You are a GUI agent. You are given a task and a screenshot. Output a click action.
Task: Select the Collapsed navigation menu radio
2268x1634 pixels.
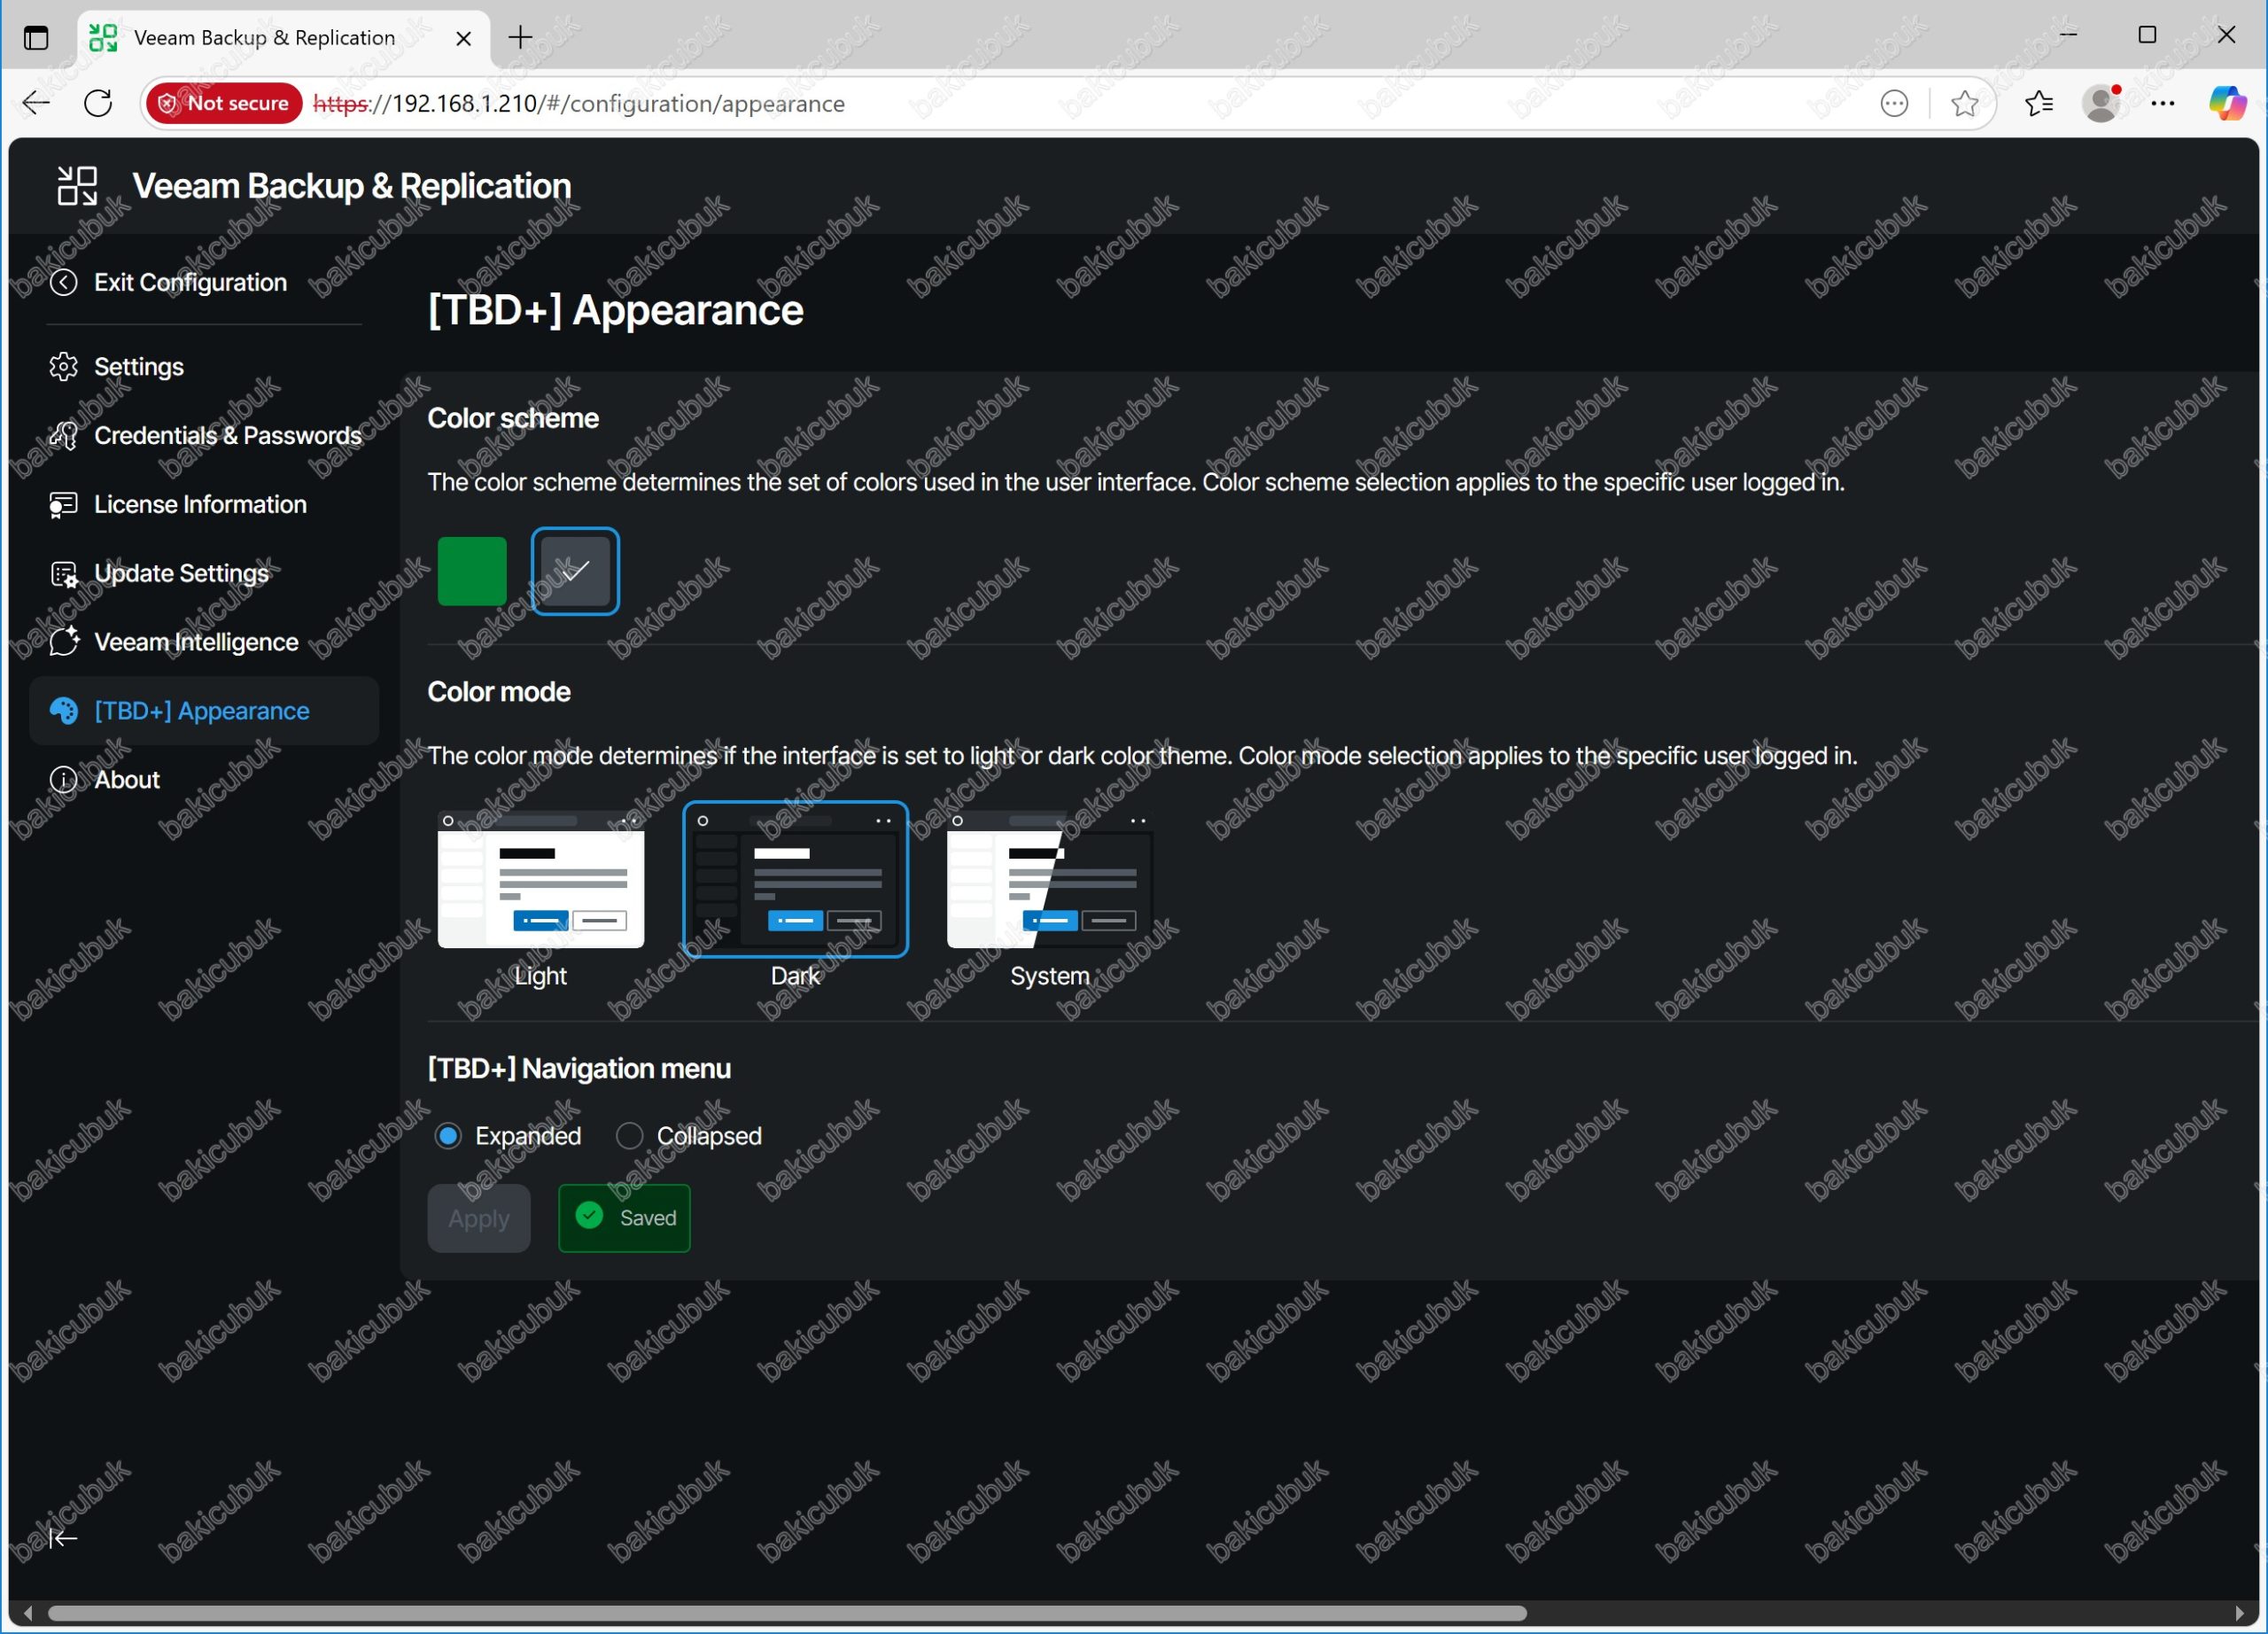pos(629,1136)
